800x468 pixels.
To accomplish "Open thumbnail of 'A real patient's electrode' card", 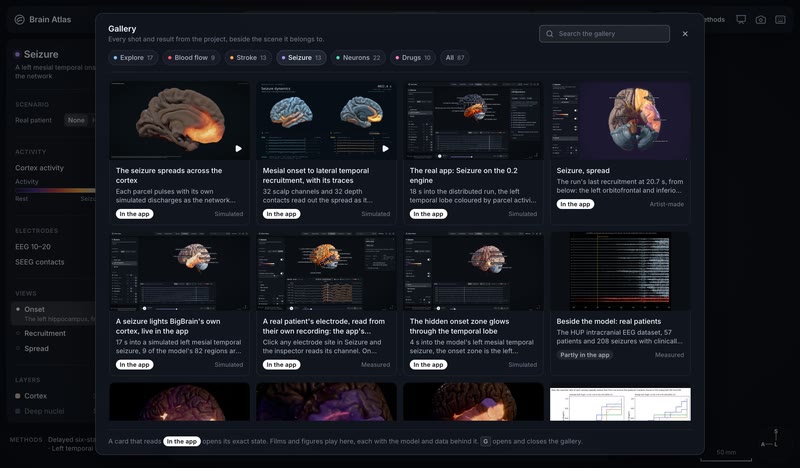I will (326, 272).
